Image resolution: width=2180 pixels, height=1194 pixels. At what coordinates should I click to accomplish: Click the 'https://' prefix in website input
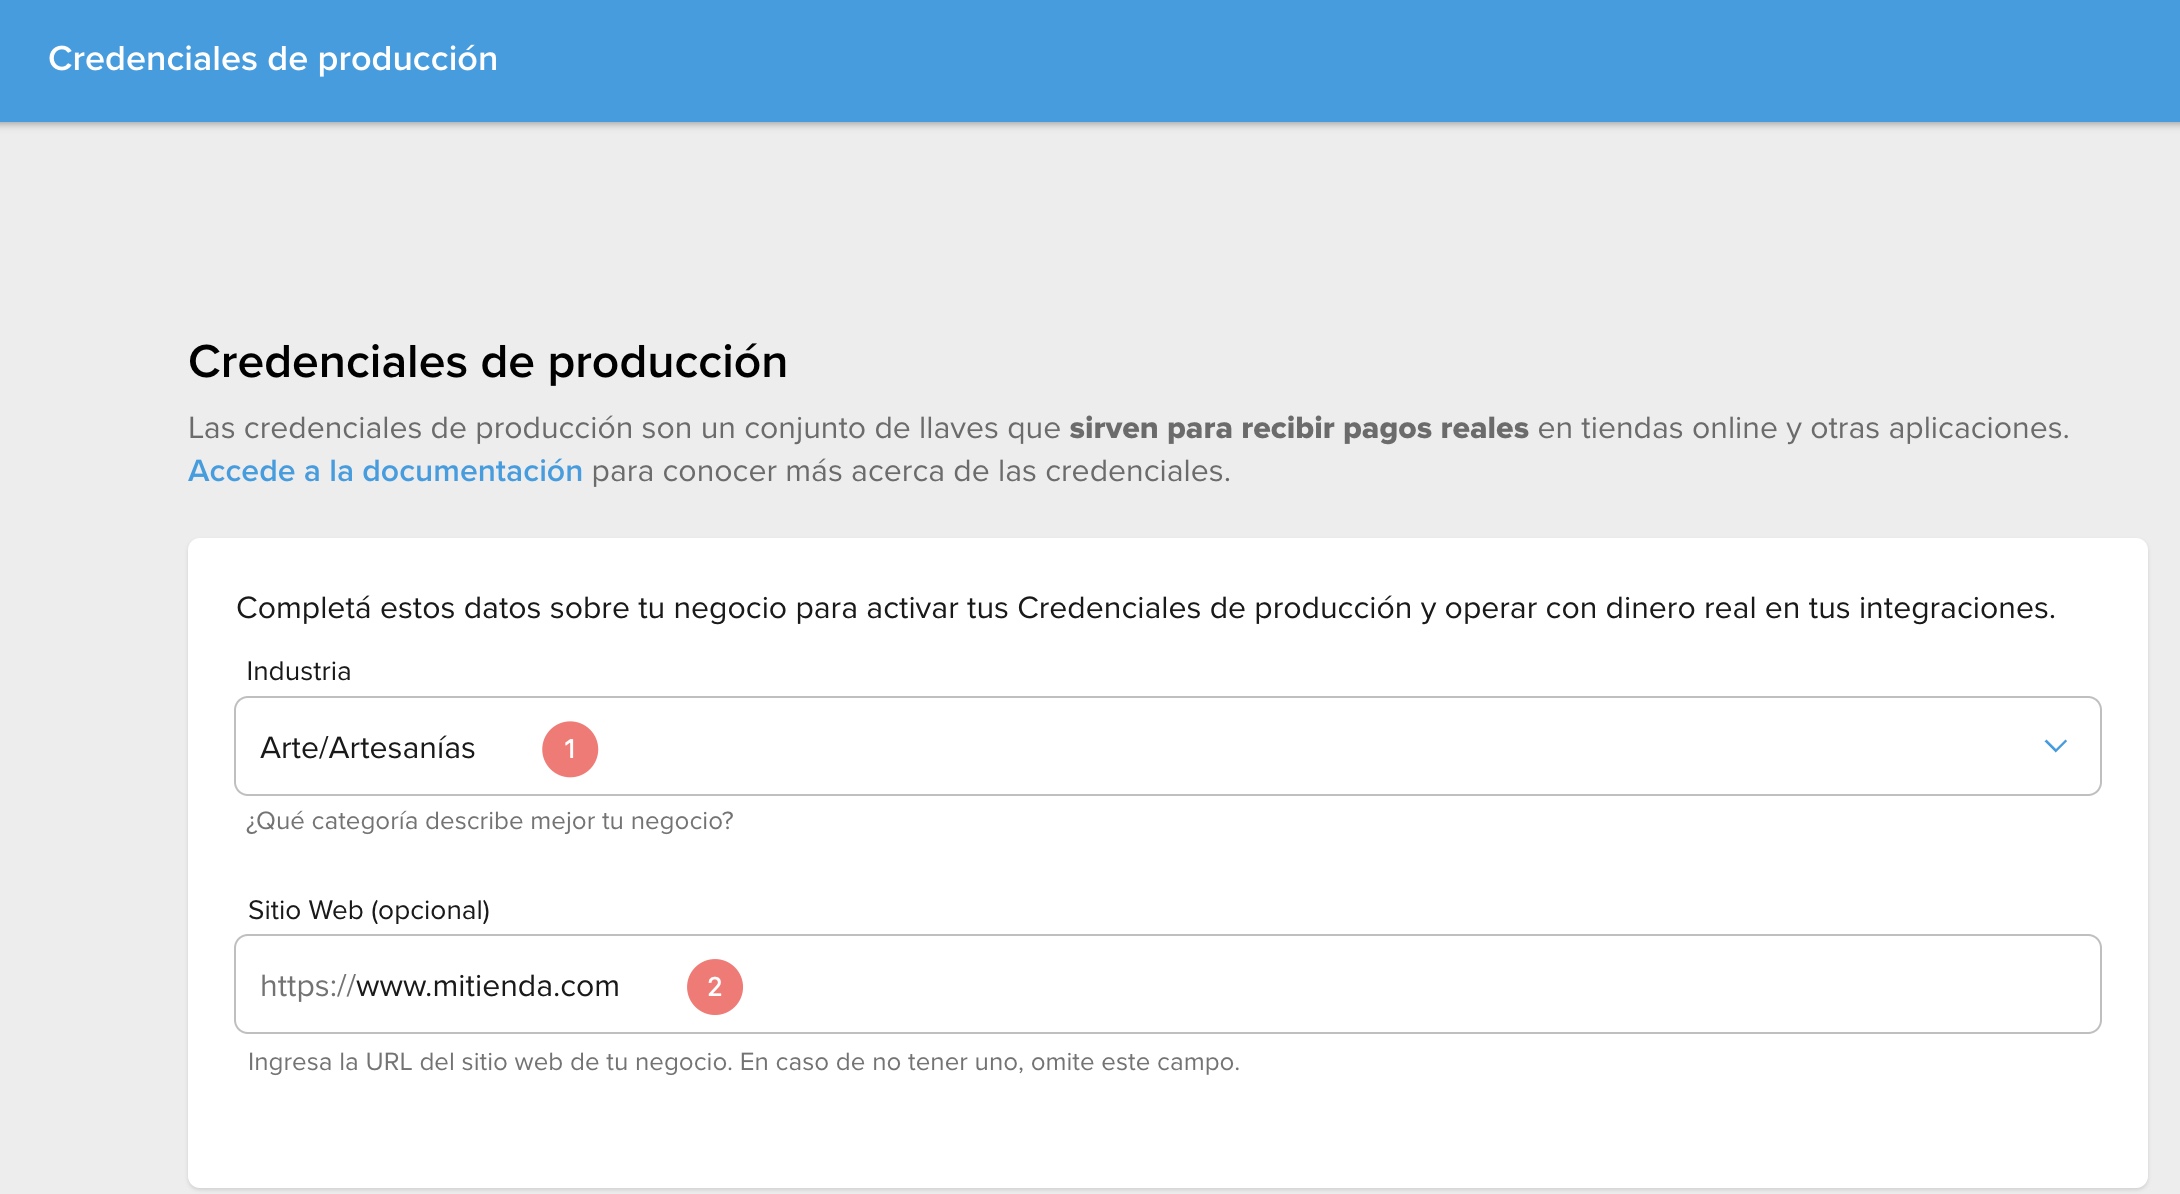coord(306,986)
